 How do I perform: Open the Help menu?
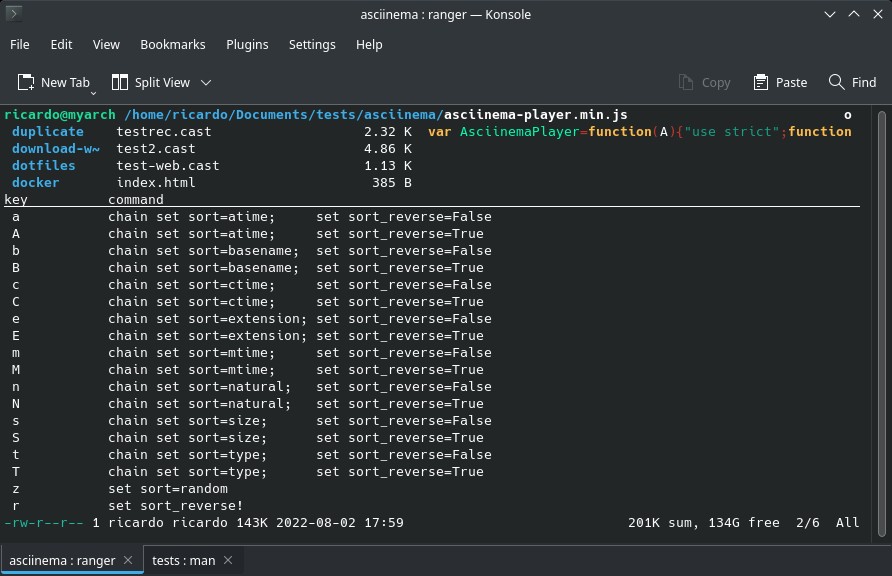[369, 44]
